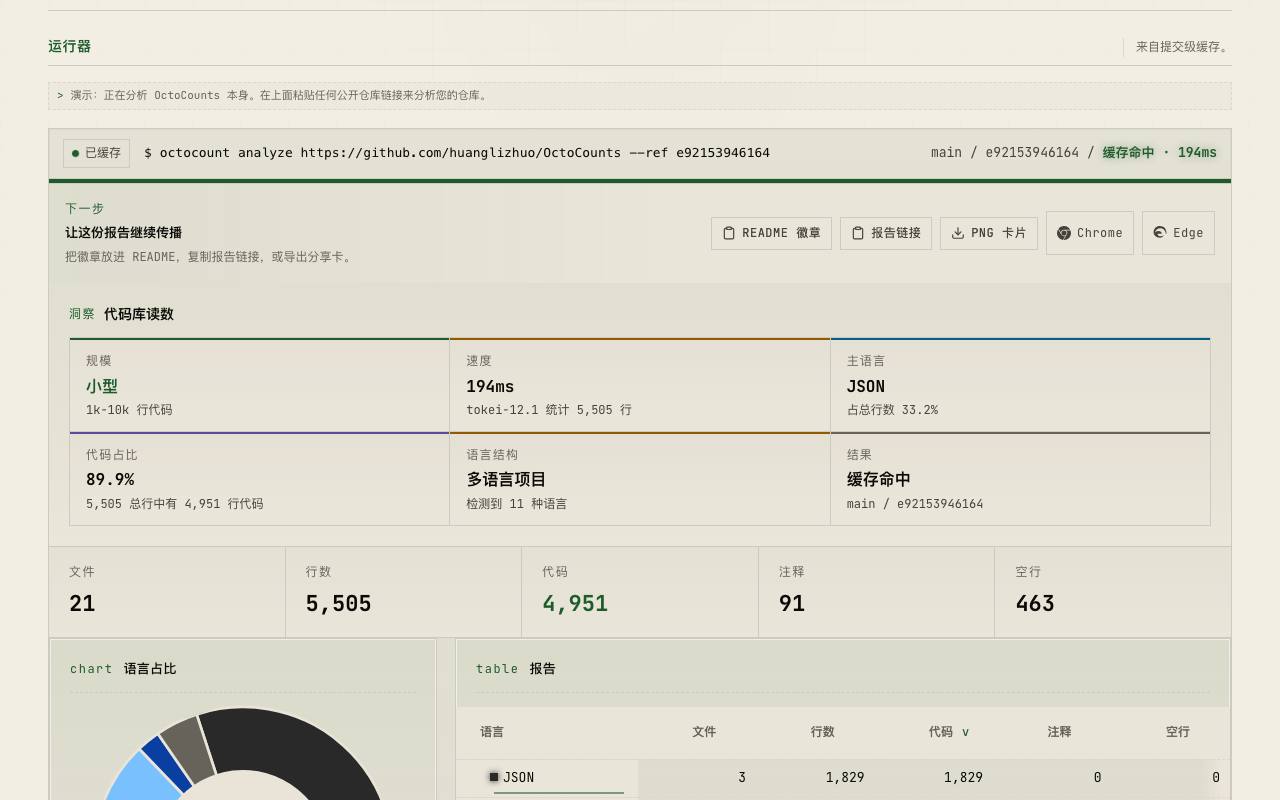Click the table 报告 panel heading

click(516, 669)
